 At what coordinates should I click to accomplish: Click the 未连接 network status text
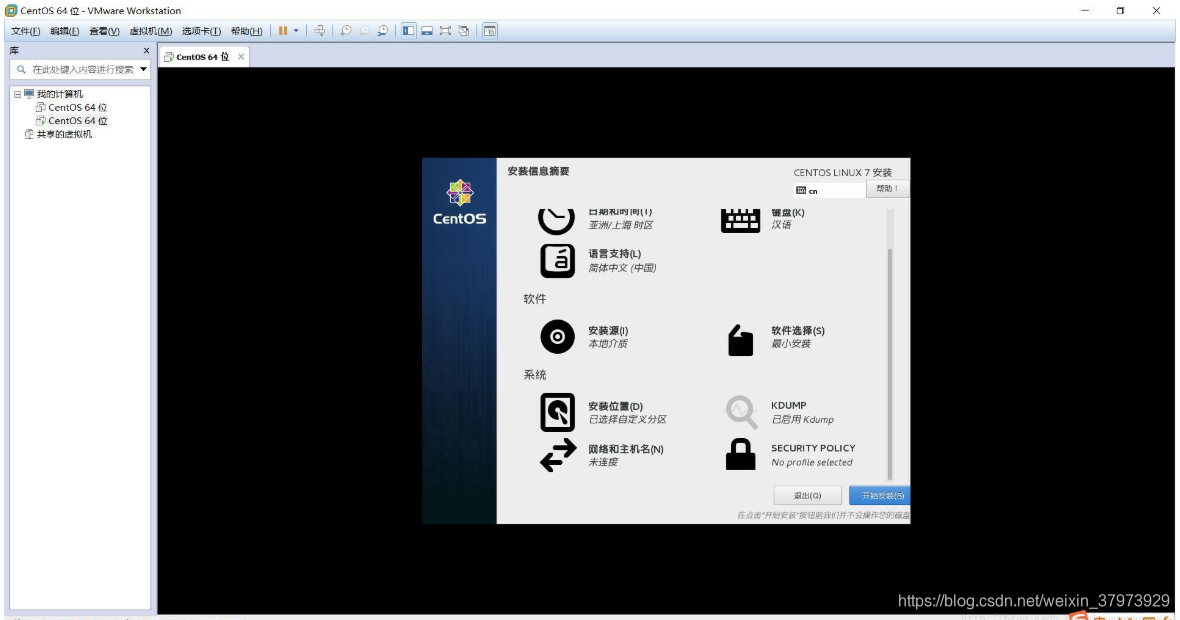[x=603, y=462]
